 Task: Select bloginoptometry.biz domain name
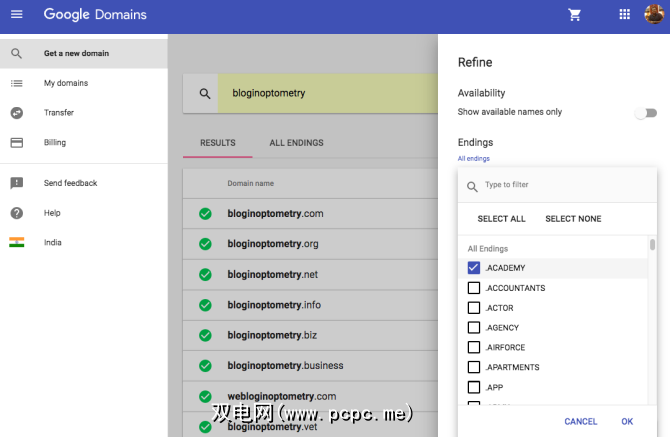272,335
